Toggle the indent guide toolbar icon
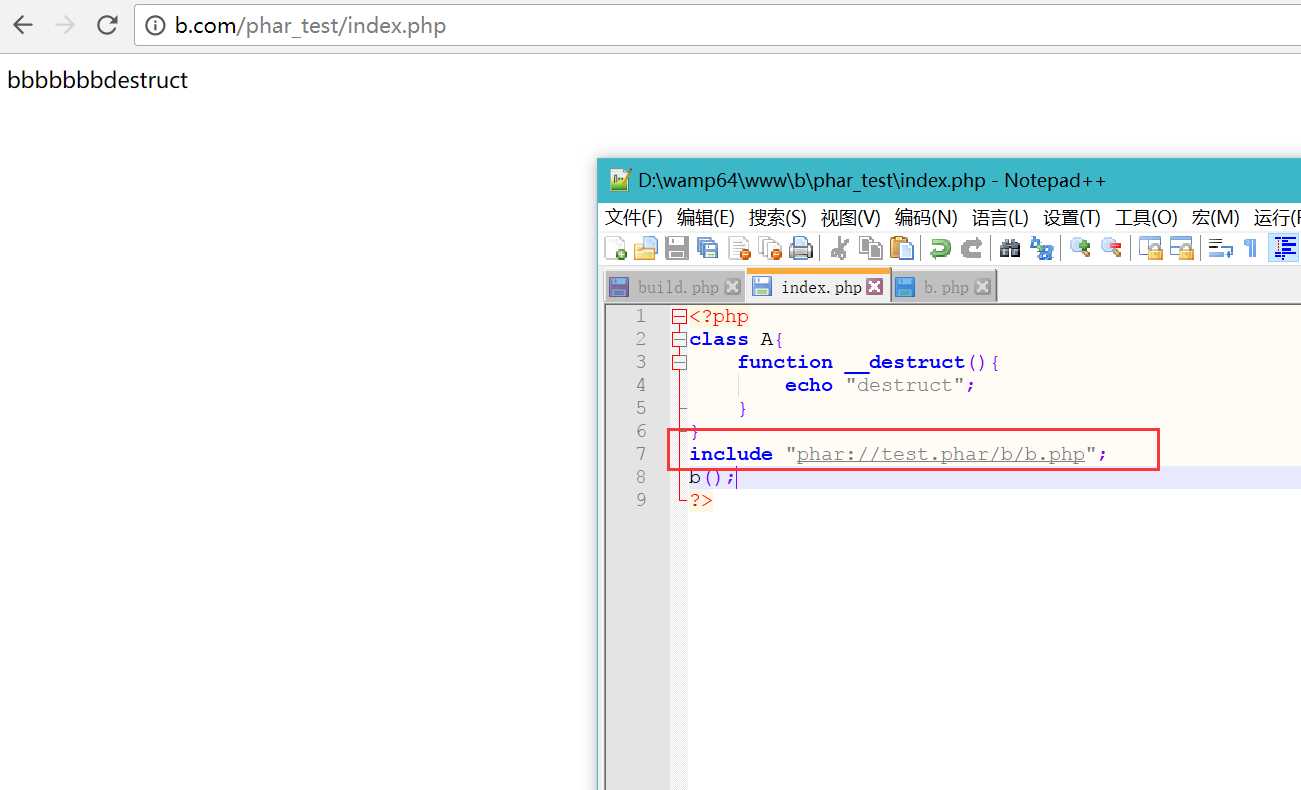Viewport: 1301px width, 790px height. 1284,248
